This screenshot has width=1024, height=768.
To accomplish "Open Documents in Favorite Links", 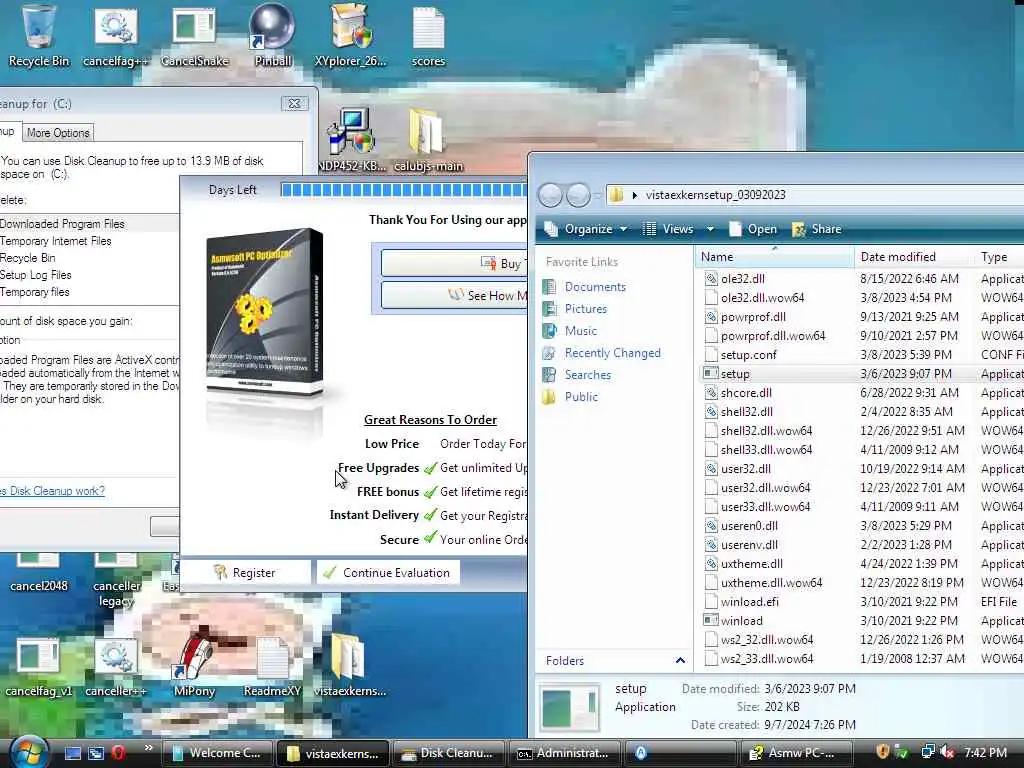I will pyautogui.click(x=595, y=287).
